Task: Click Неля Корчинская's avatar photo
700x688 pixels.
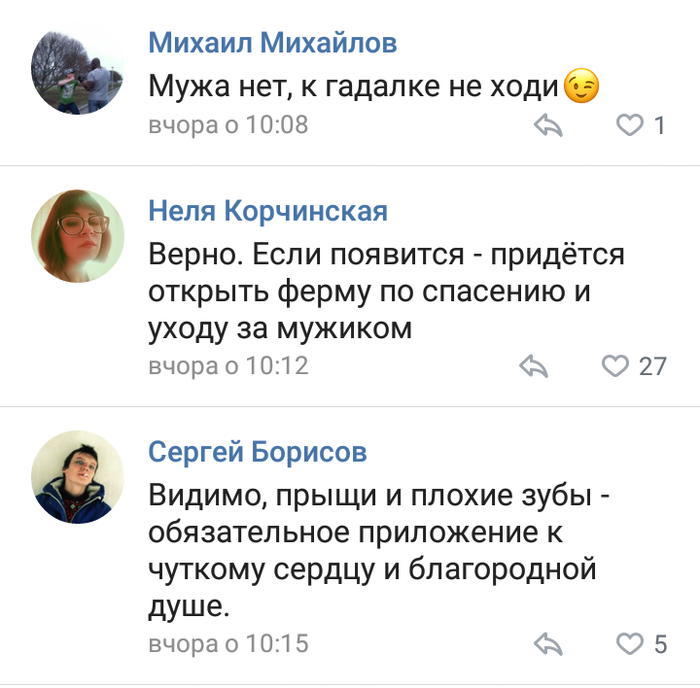Action: tap(78, 236)
